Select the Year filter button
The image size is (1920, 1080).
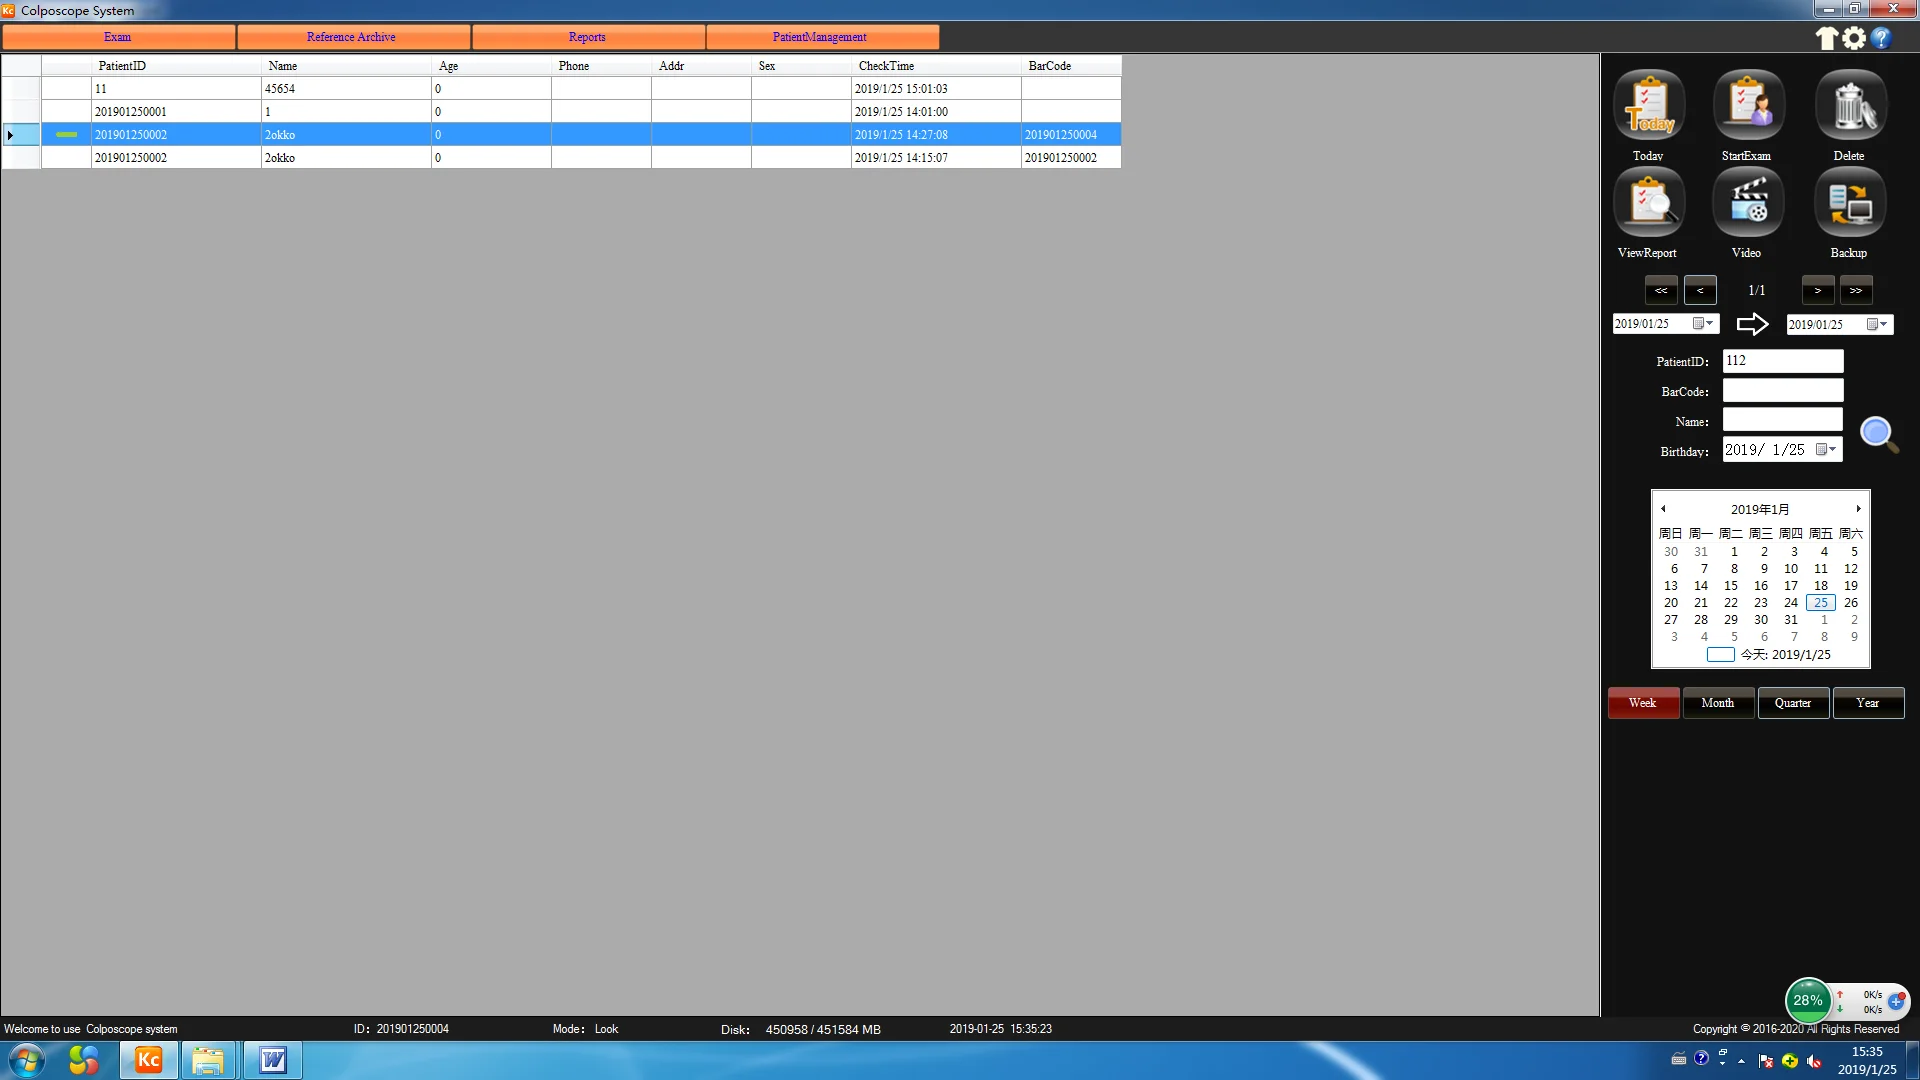point(1867,703)
